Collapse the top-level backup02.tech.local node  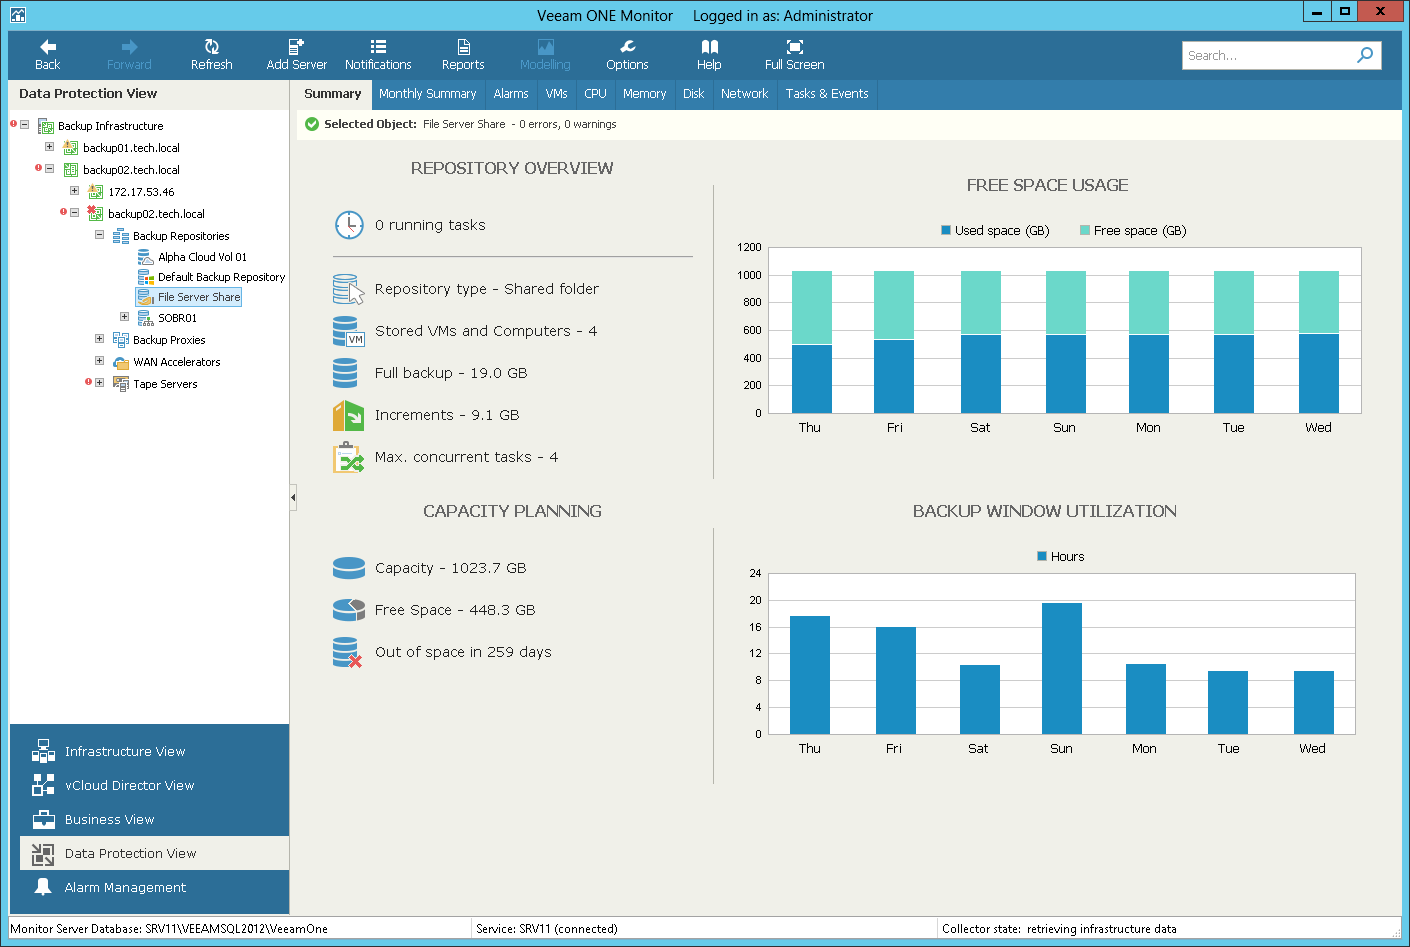point(49,169)
